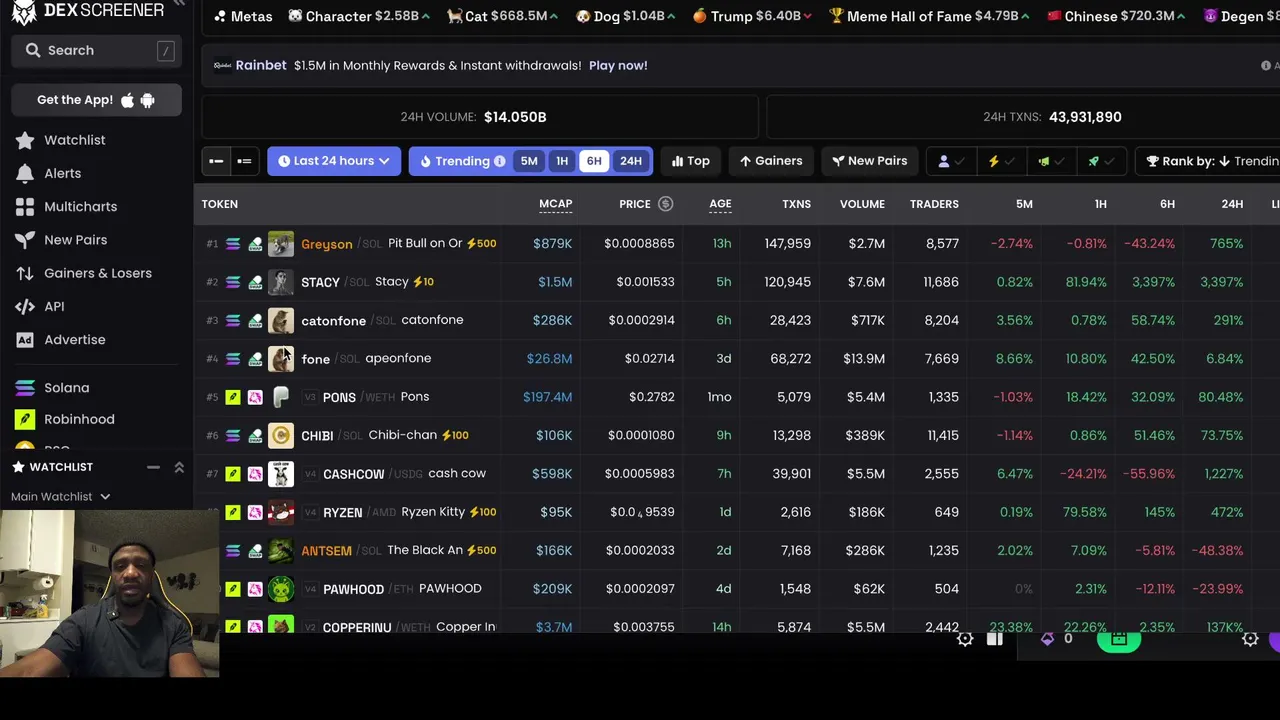Open the Cat meta category

coord(503,16)
